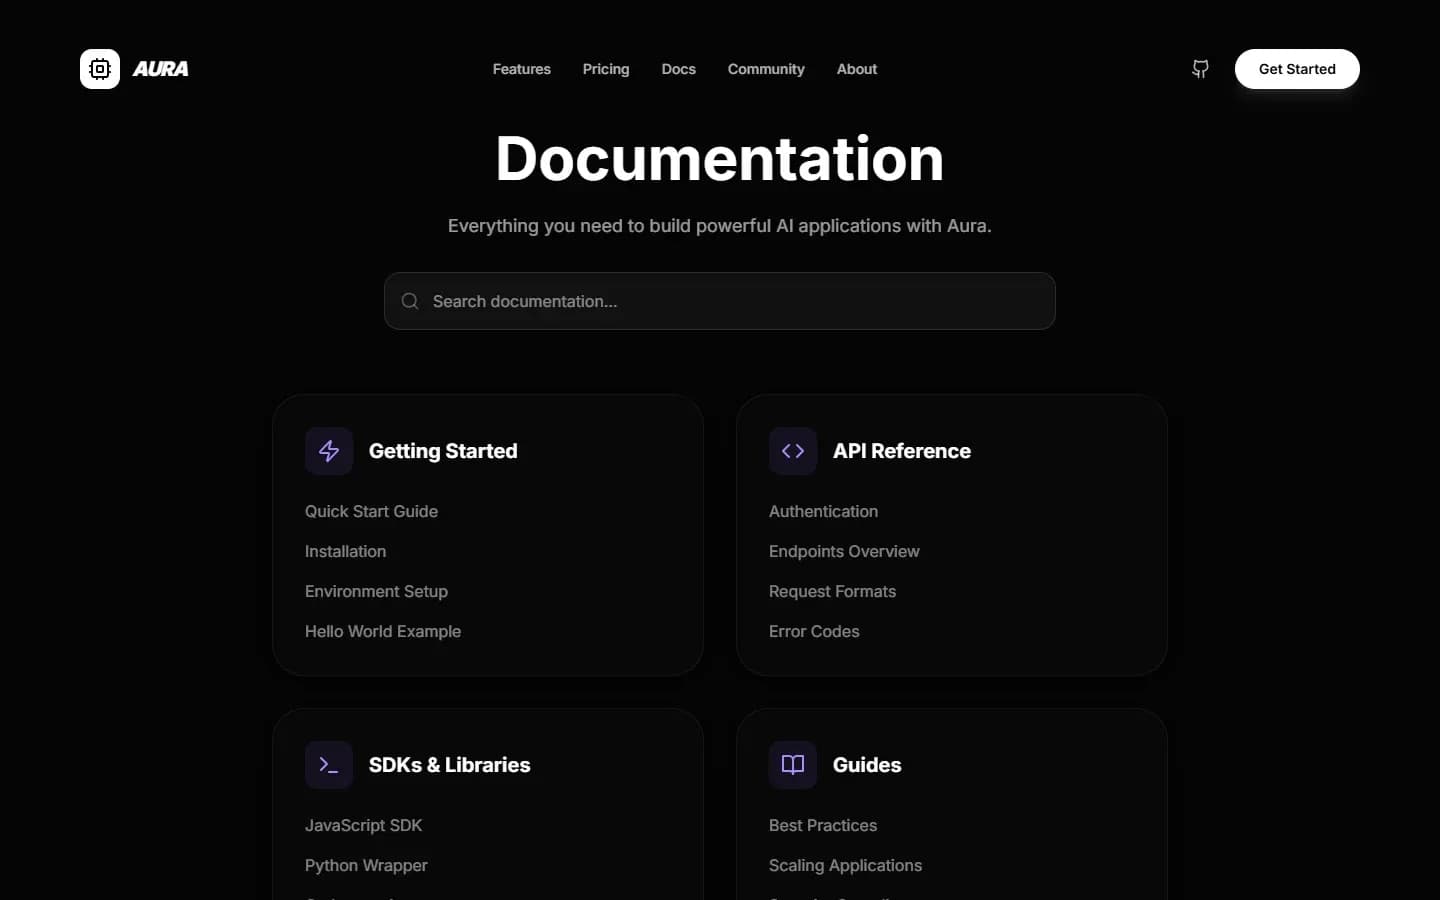Click the SDKs & Libraries terminal icon
The image size is (1440, 900).
coord(329,765)
